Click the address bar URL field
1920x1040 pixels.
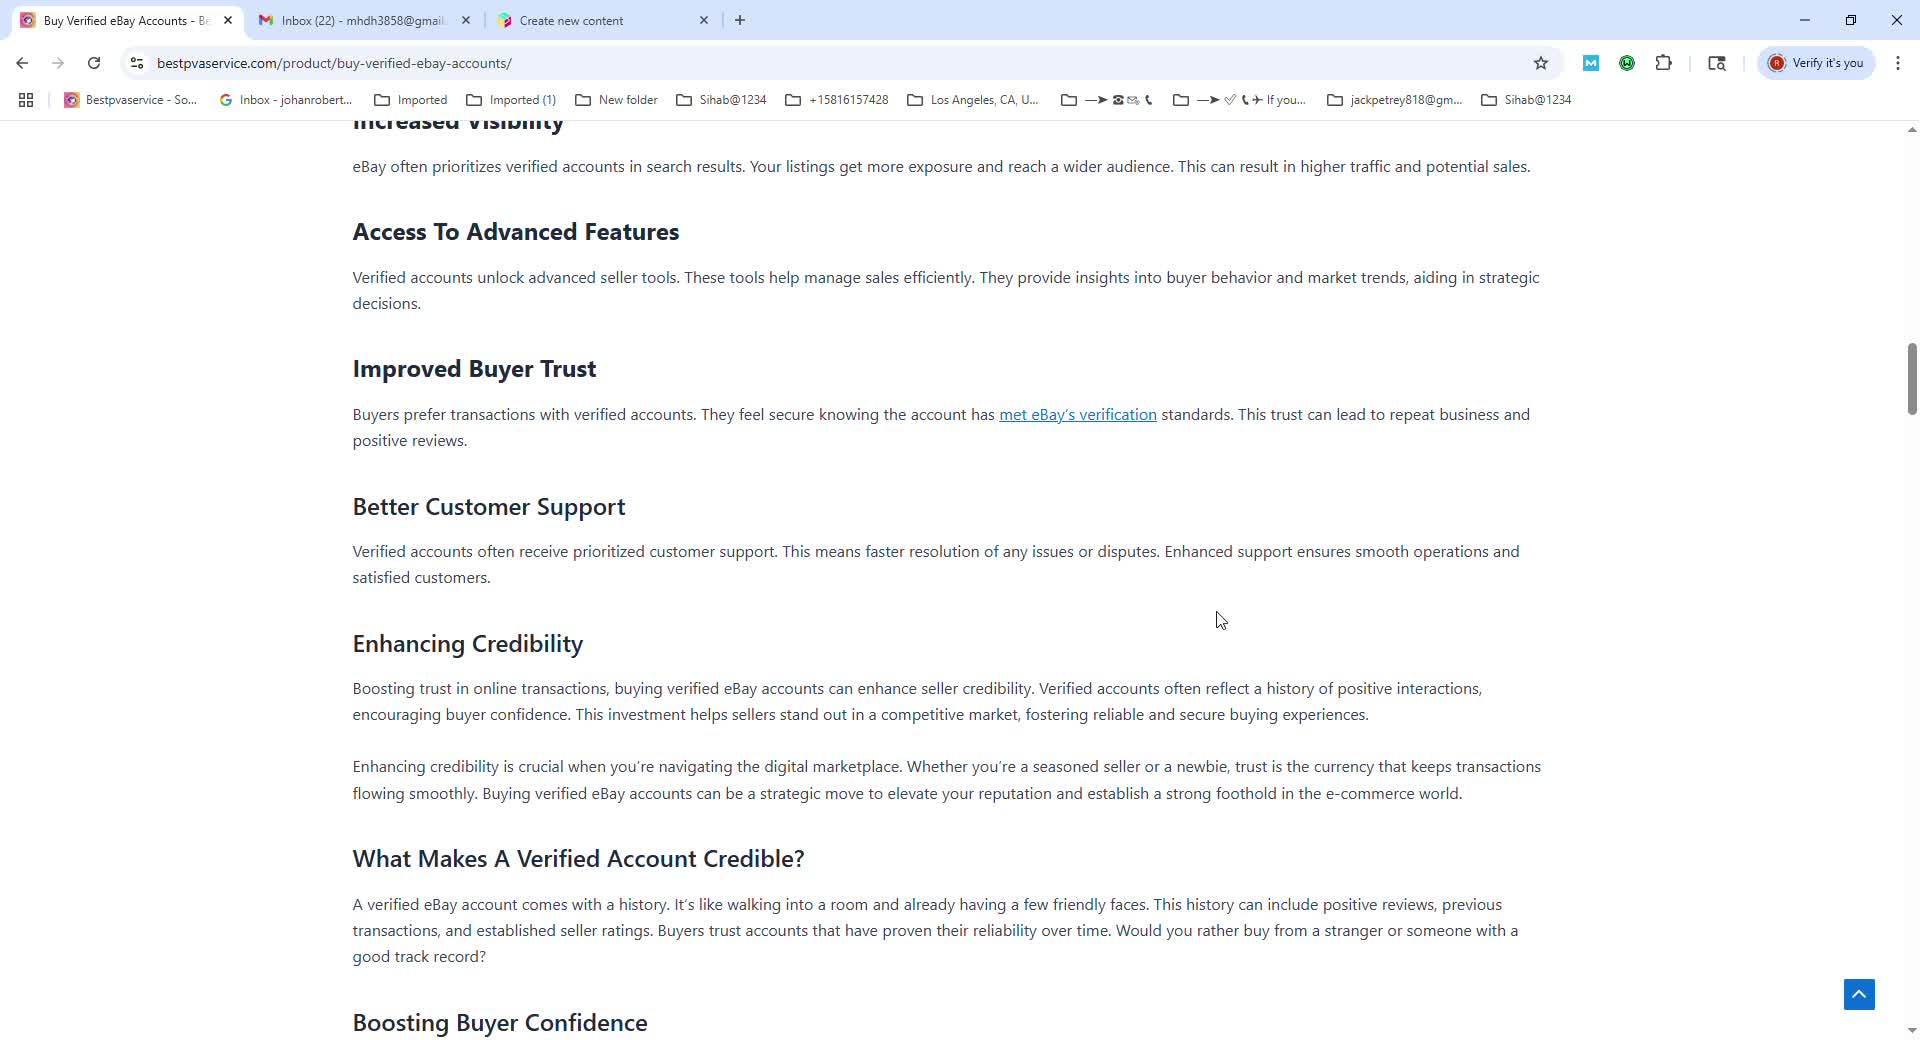coord(800,63)
